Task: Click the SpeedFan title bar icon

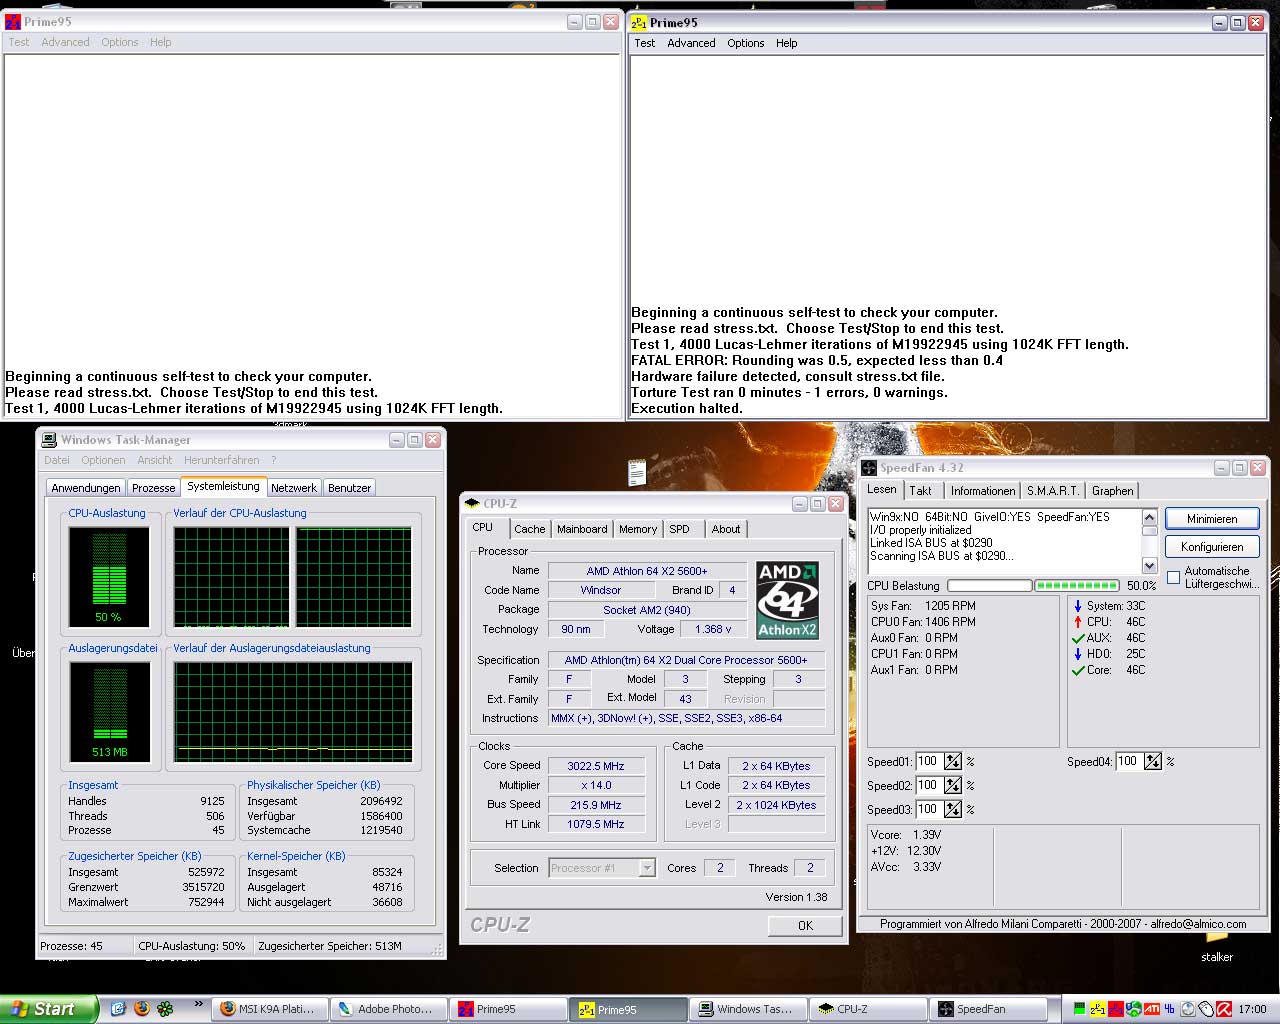Action: click(869, 467)
